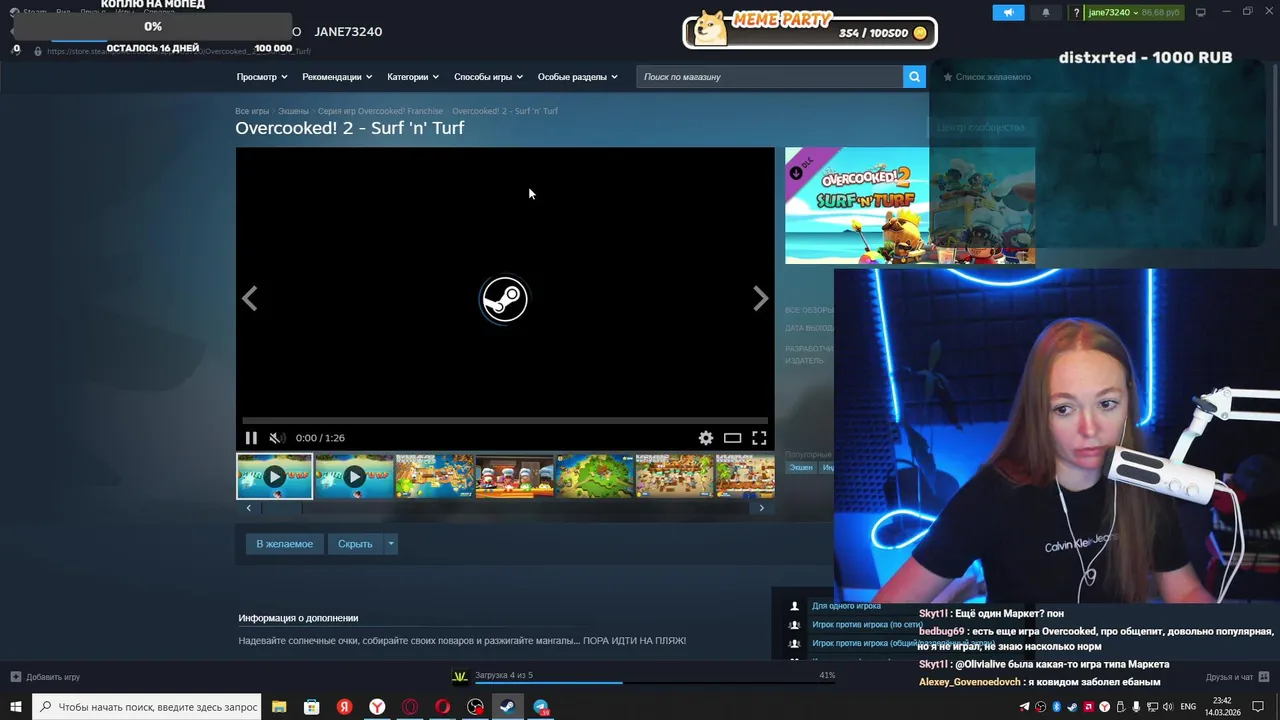
Task: Open the 'Способы игры' store menu
Action: pyautogui.click(x=489, y=77)
